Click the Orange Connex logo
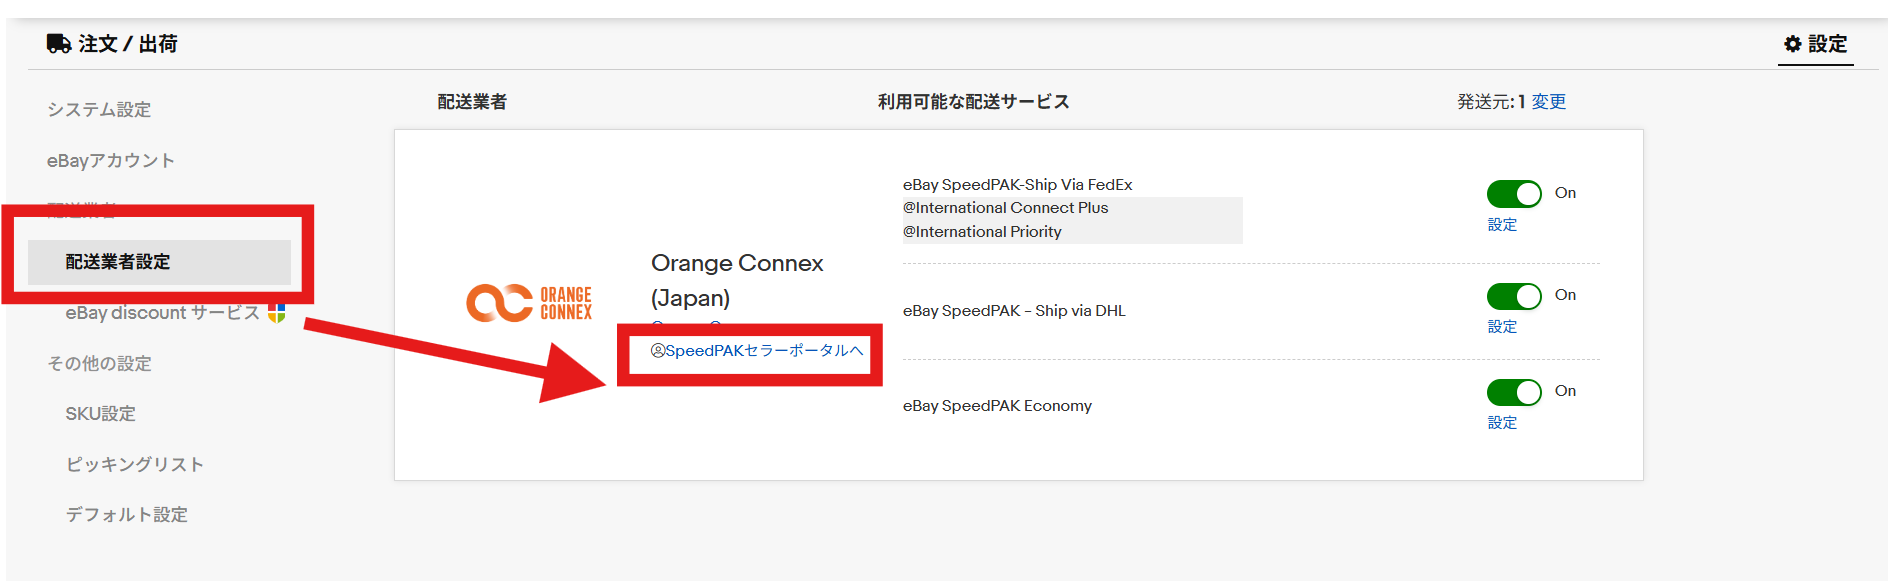 529,303
